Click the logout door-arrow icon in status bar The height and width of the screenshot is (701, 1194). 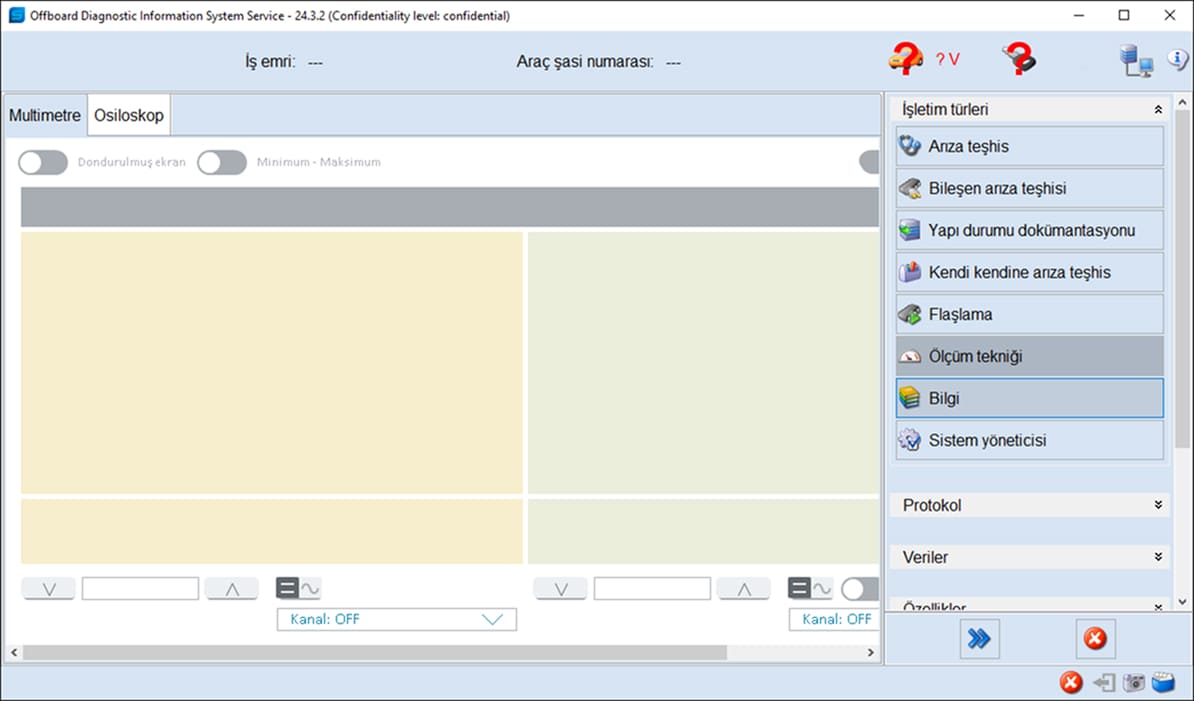click(x=1103, y=683)
